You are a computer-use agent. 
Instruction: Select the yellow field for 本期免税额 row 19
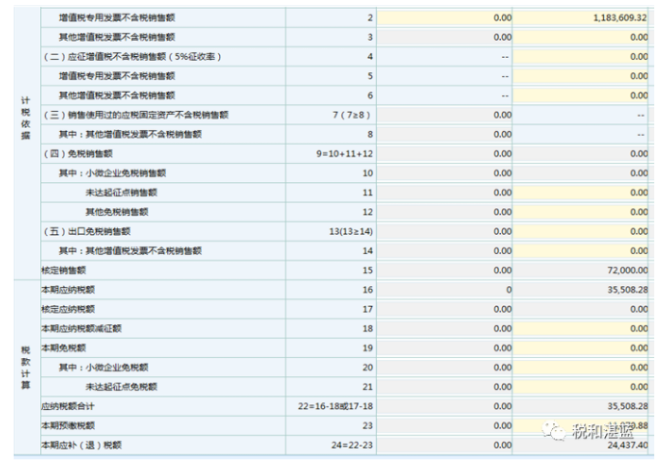(x=581, y=348)
